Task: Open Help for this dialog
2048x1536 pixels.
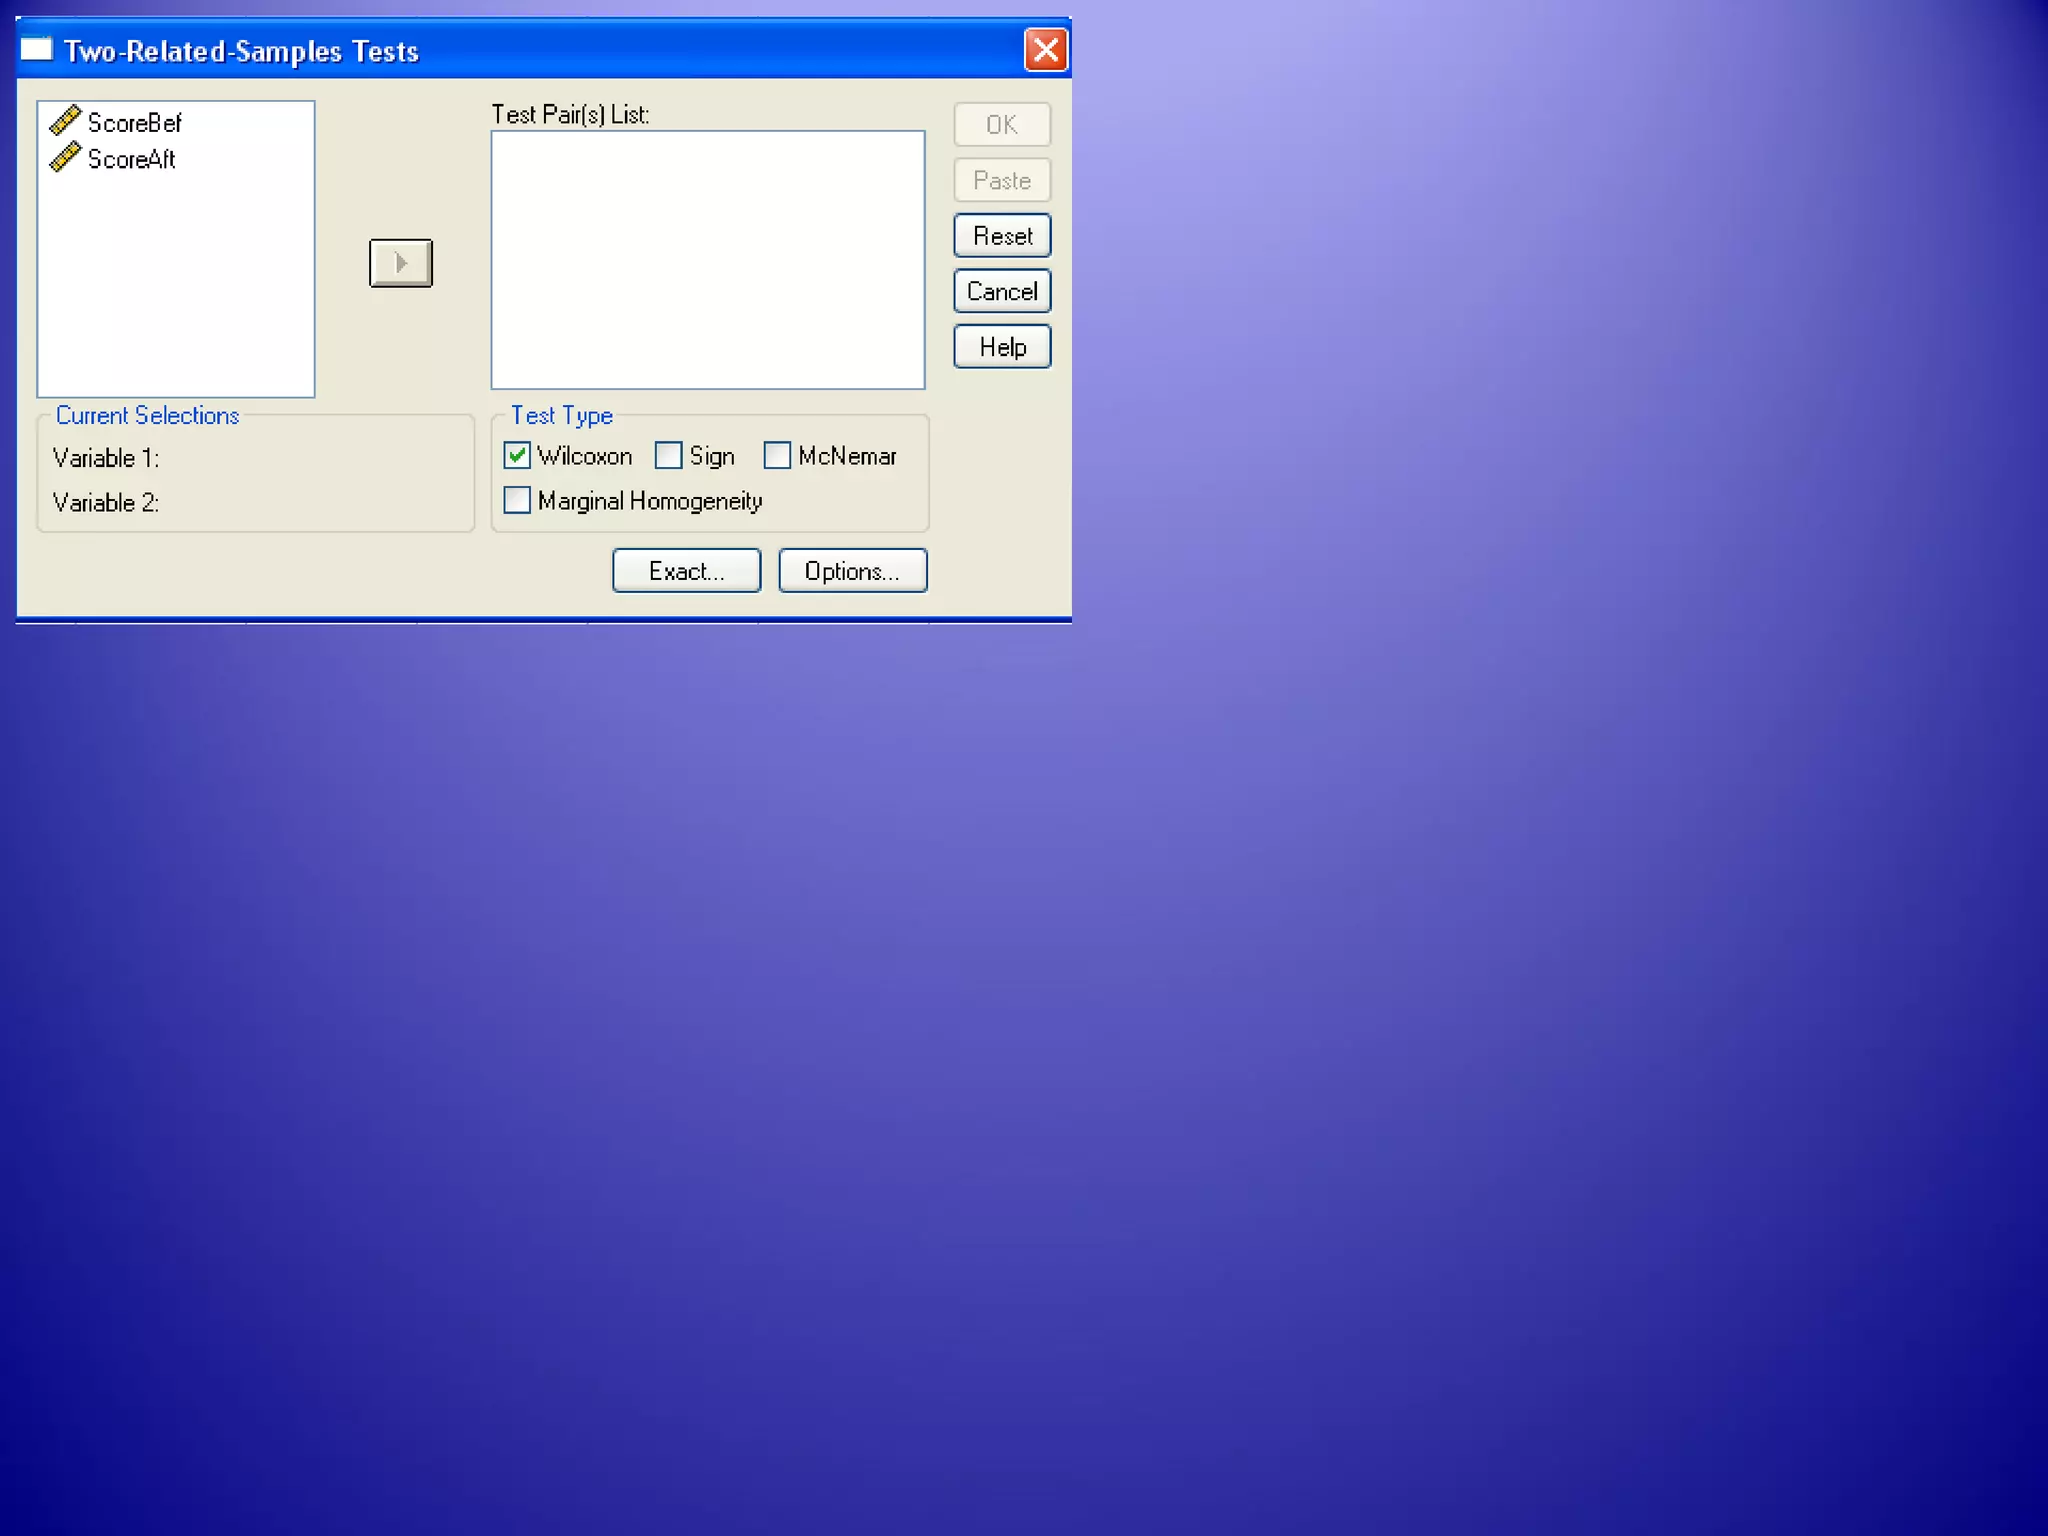Action: coord(1002,347)
